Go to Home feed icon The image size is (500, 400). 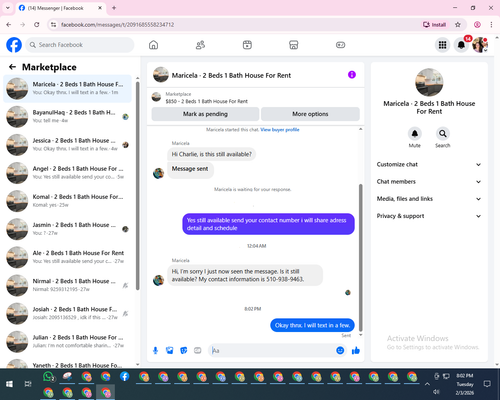(153, 45)
